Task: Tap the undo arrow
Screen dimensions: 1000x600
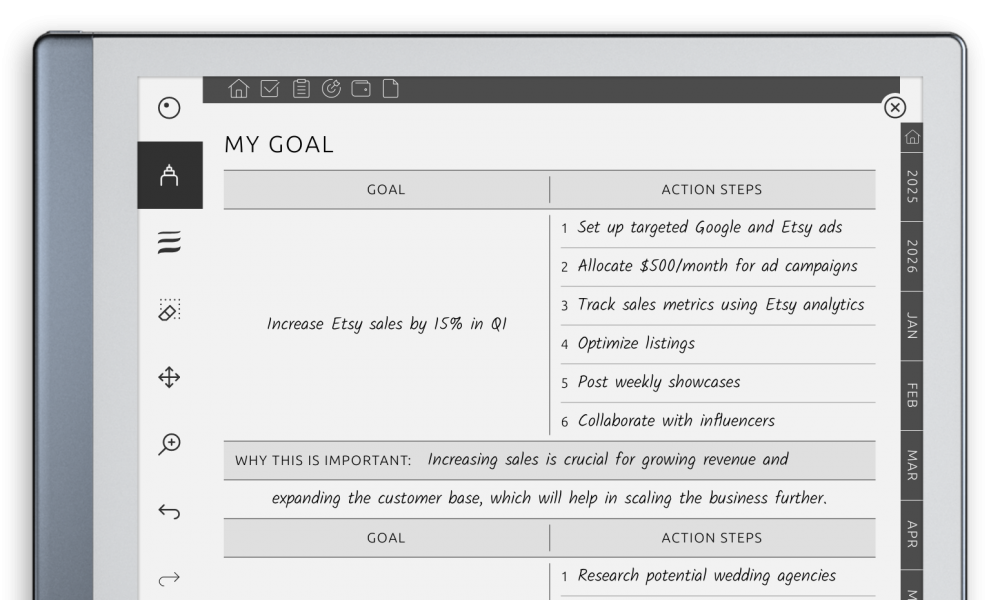Action: click(x=169, y=512)
